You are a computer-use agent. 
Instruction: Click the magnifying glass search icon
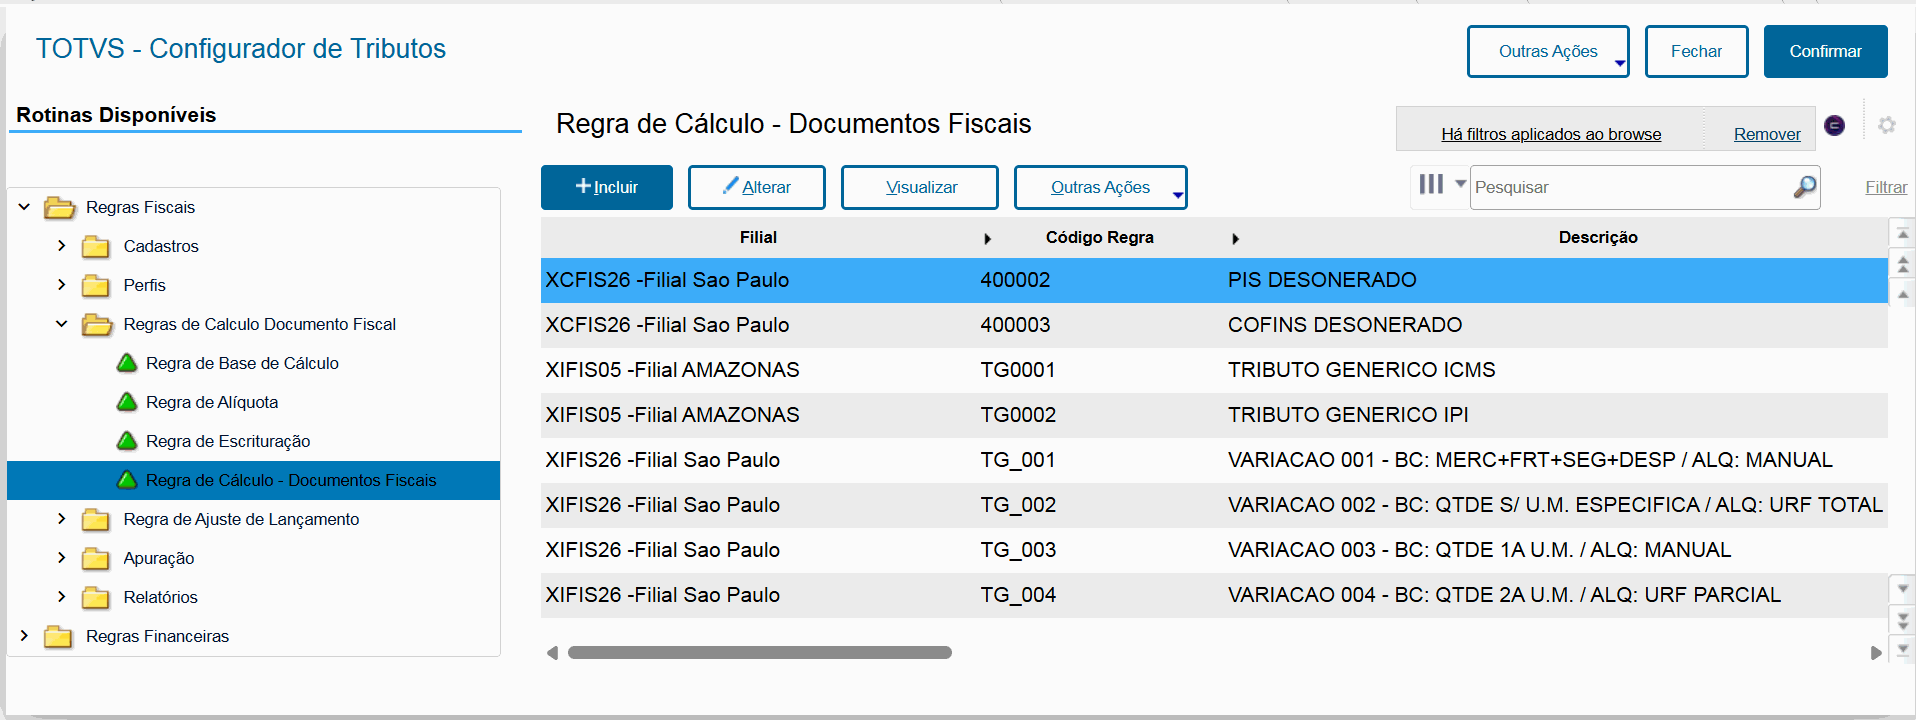(x=1804, y=187)
